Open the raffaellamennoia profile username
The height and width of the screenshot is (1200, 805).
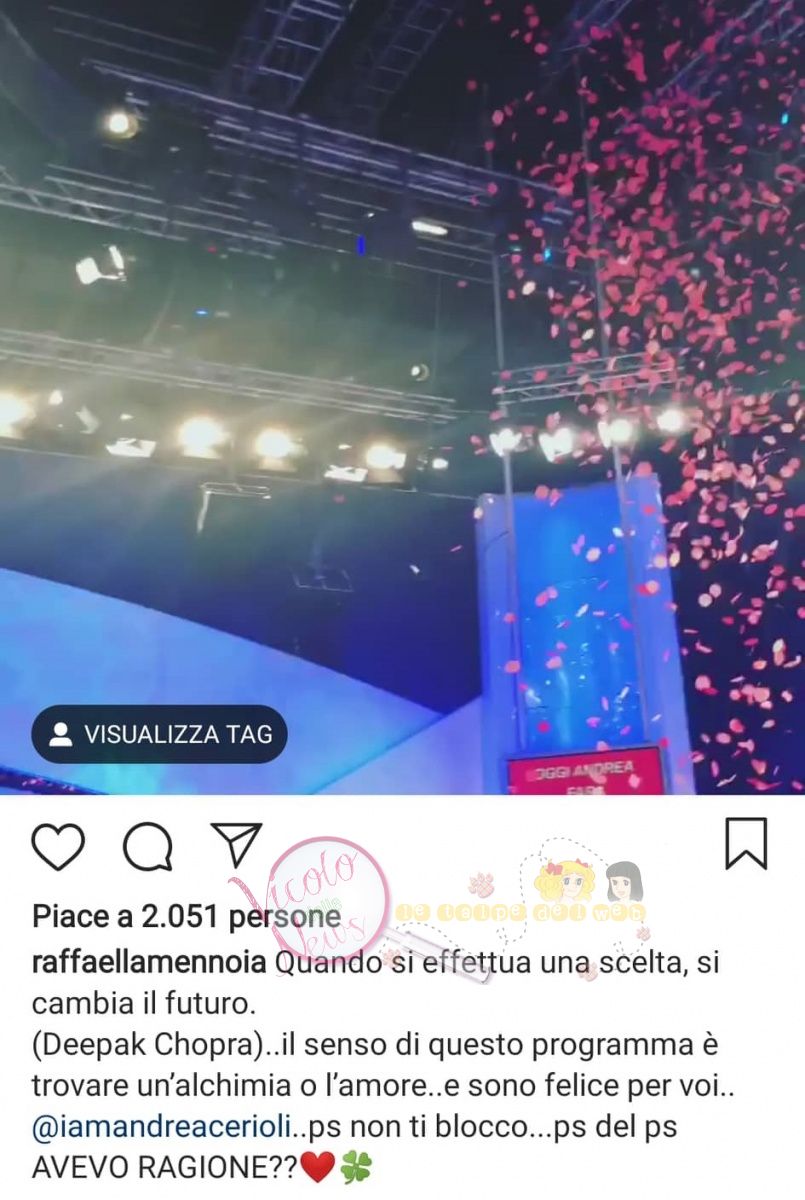coord(149,964)
